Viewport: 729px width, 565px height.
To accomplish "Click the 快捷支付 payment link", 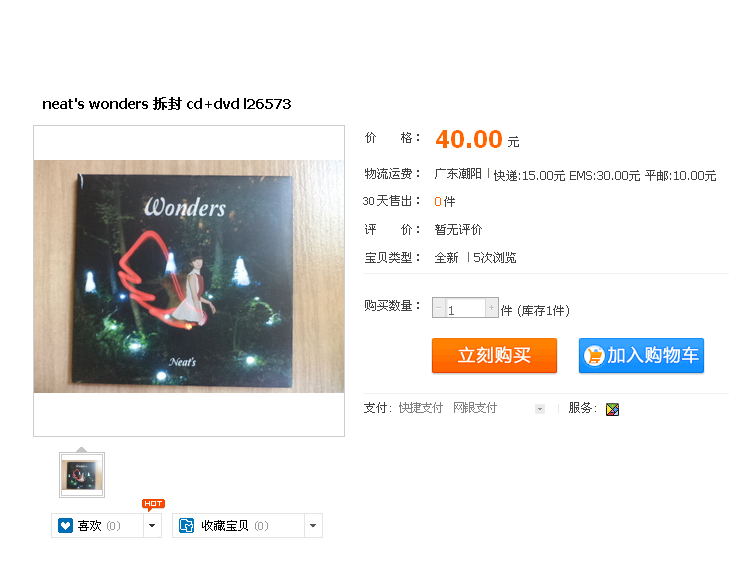I will [x=421, y=408].
